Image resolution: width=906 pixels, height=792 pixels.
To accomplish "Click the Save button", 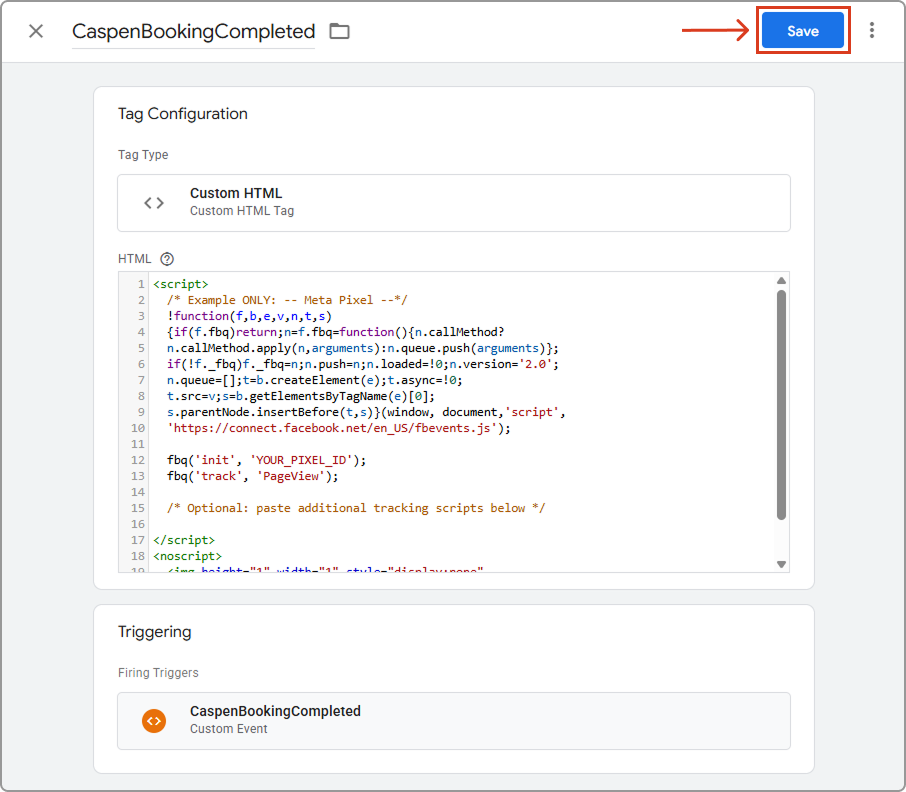I will coord(802,31).
